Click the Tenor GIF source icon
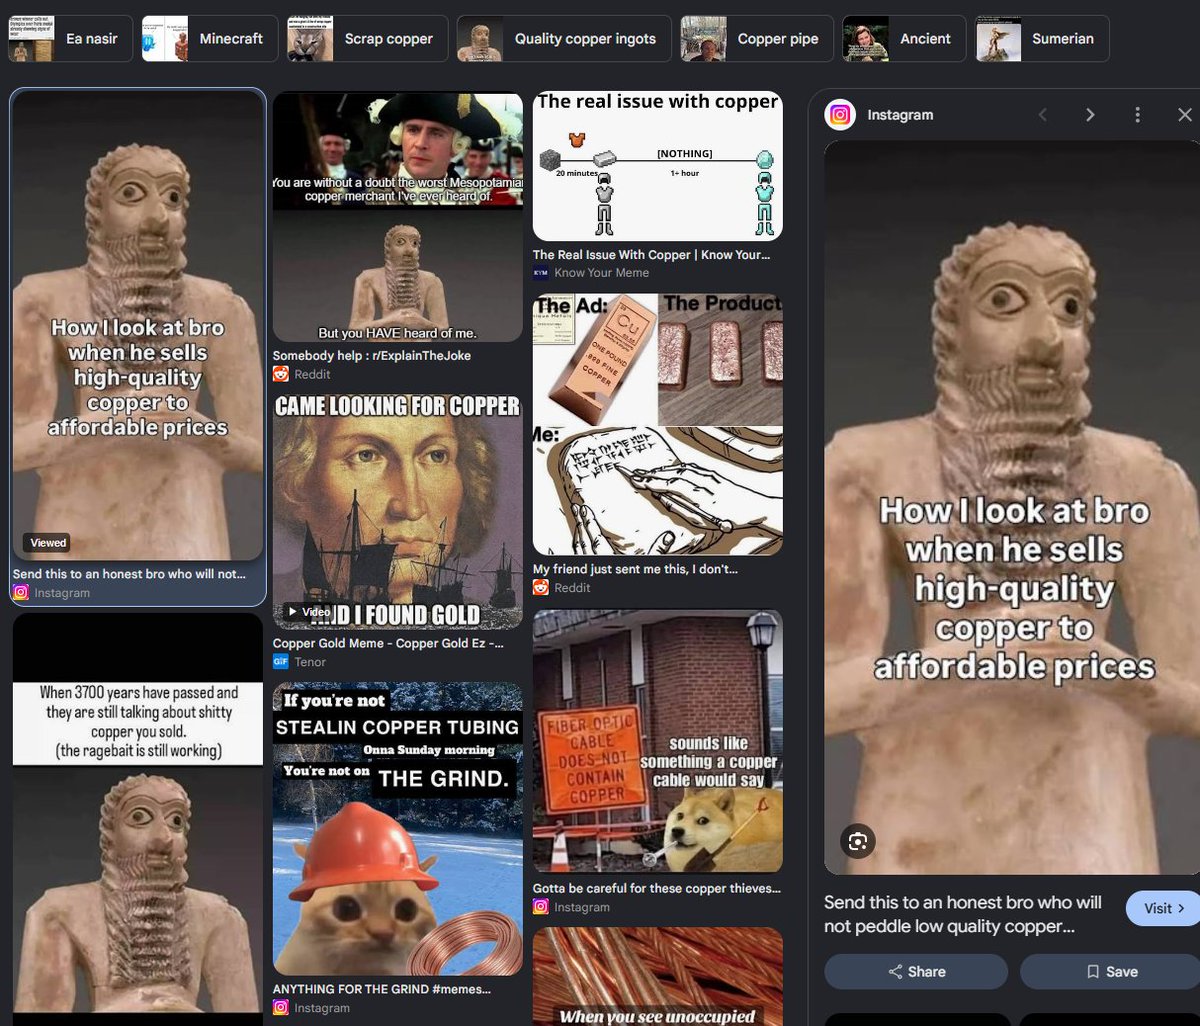This screenshot has width=1200, height=1026. 281,662
